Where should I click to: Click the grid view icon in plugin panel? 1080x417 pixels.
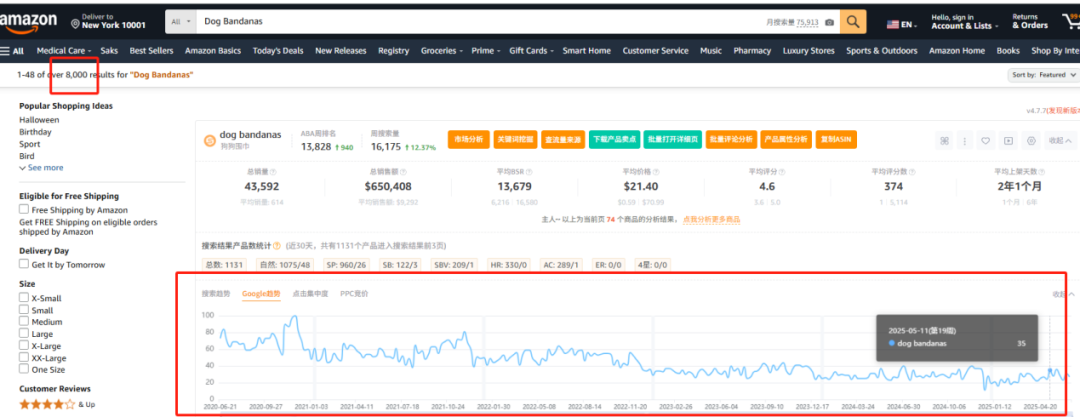944,141
